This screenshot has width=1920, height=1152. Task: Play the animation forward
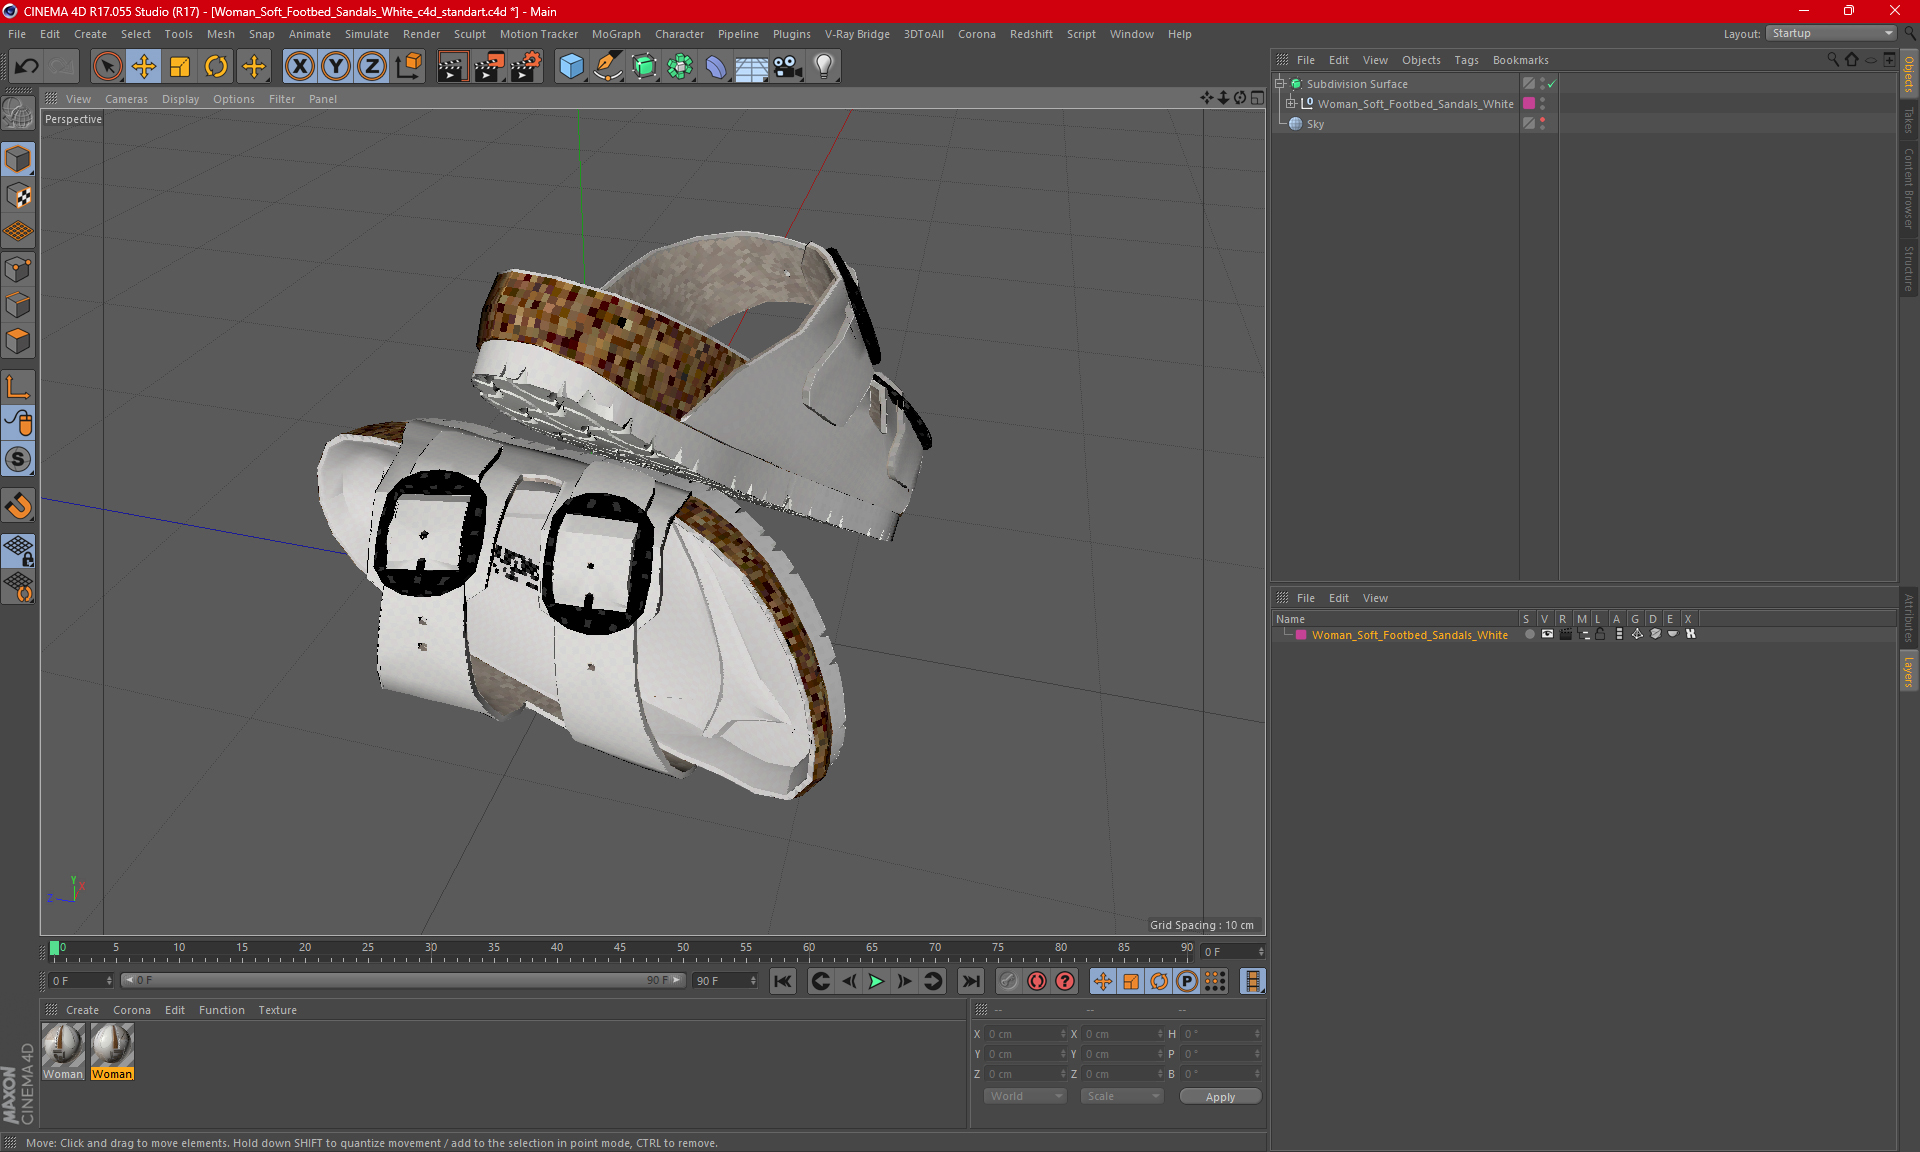(x=876, y=981)
